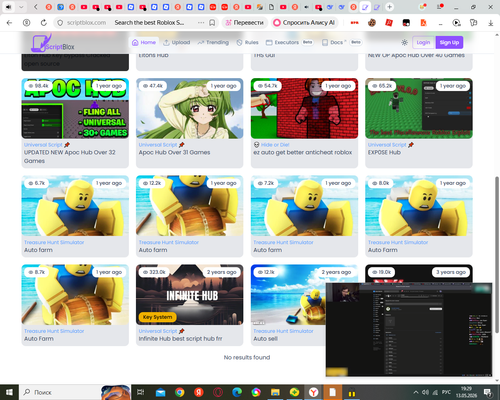Viewport: 500px width, 400px height.
Task: Open the APOC HUB script thumbnail
Action: [75, 108]
